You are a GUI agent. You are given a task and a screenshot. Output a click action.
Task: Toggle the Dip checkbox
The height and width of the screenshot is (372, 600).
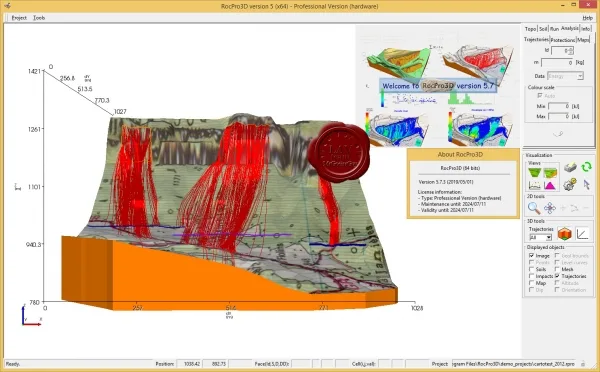click(532, 290)
